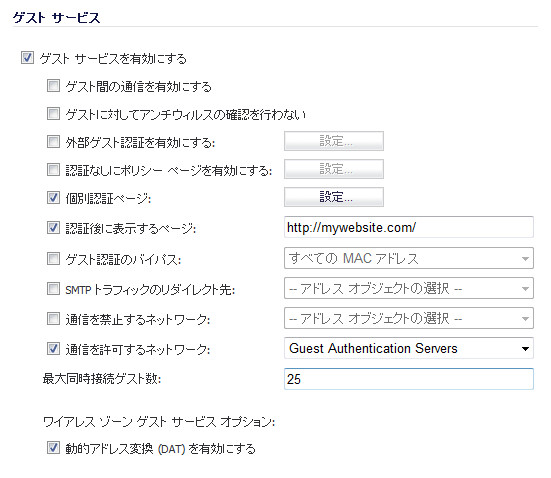The image size is (551, 478).
Task: Open Guest Authentication Servers dropdown
Action: pos(409,348)
